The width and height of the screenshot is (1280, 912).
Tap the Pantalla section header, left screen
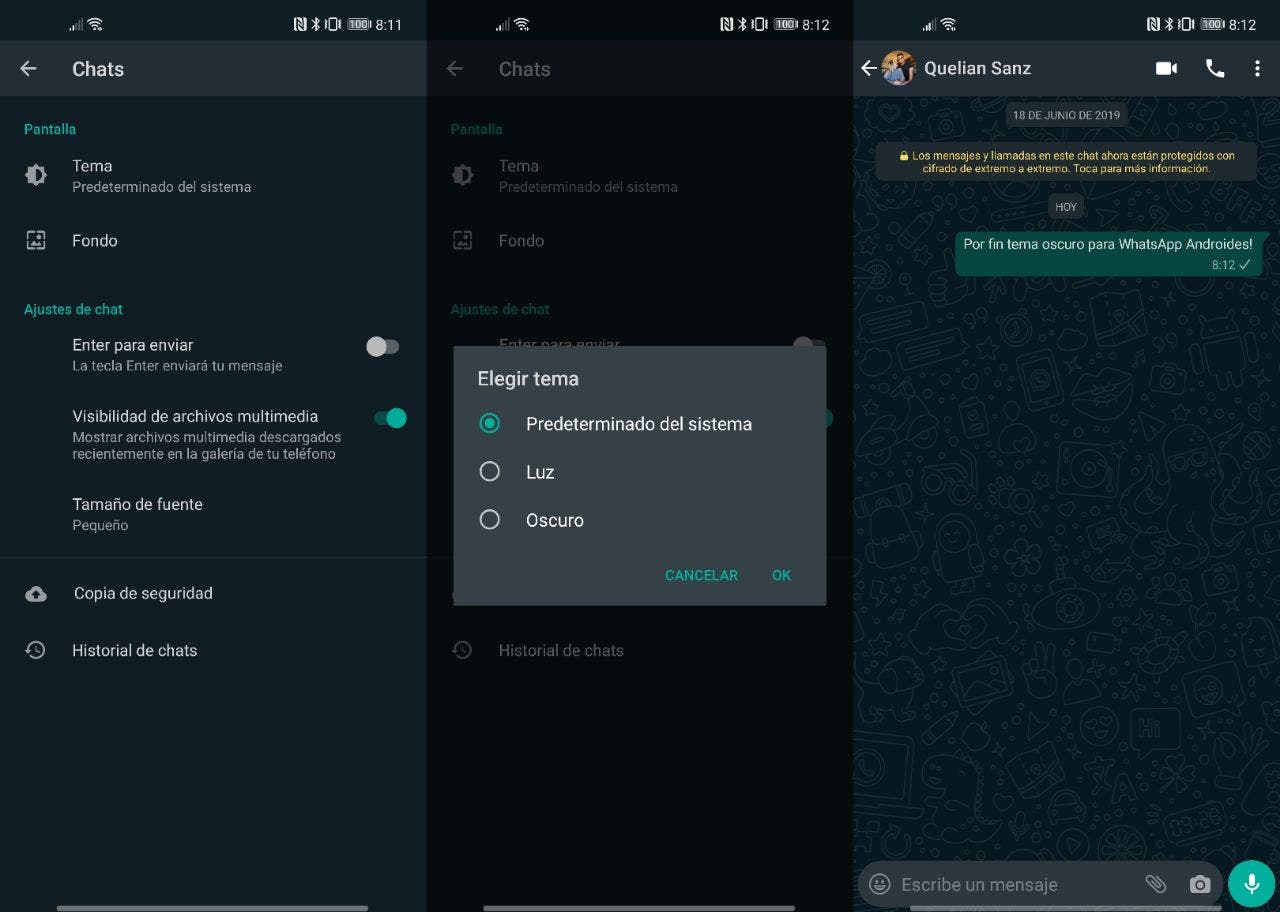[50, 129]
